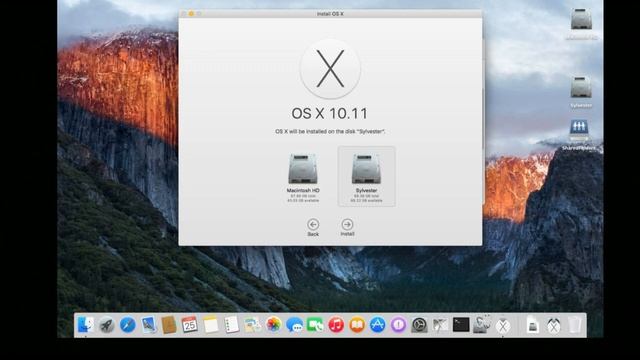The image size is (640, 360).
Task: Launch Safari from the Dock
Action: tap(127, 325)
